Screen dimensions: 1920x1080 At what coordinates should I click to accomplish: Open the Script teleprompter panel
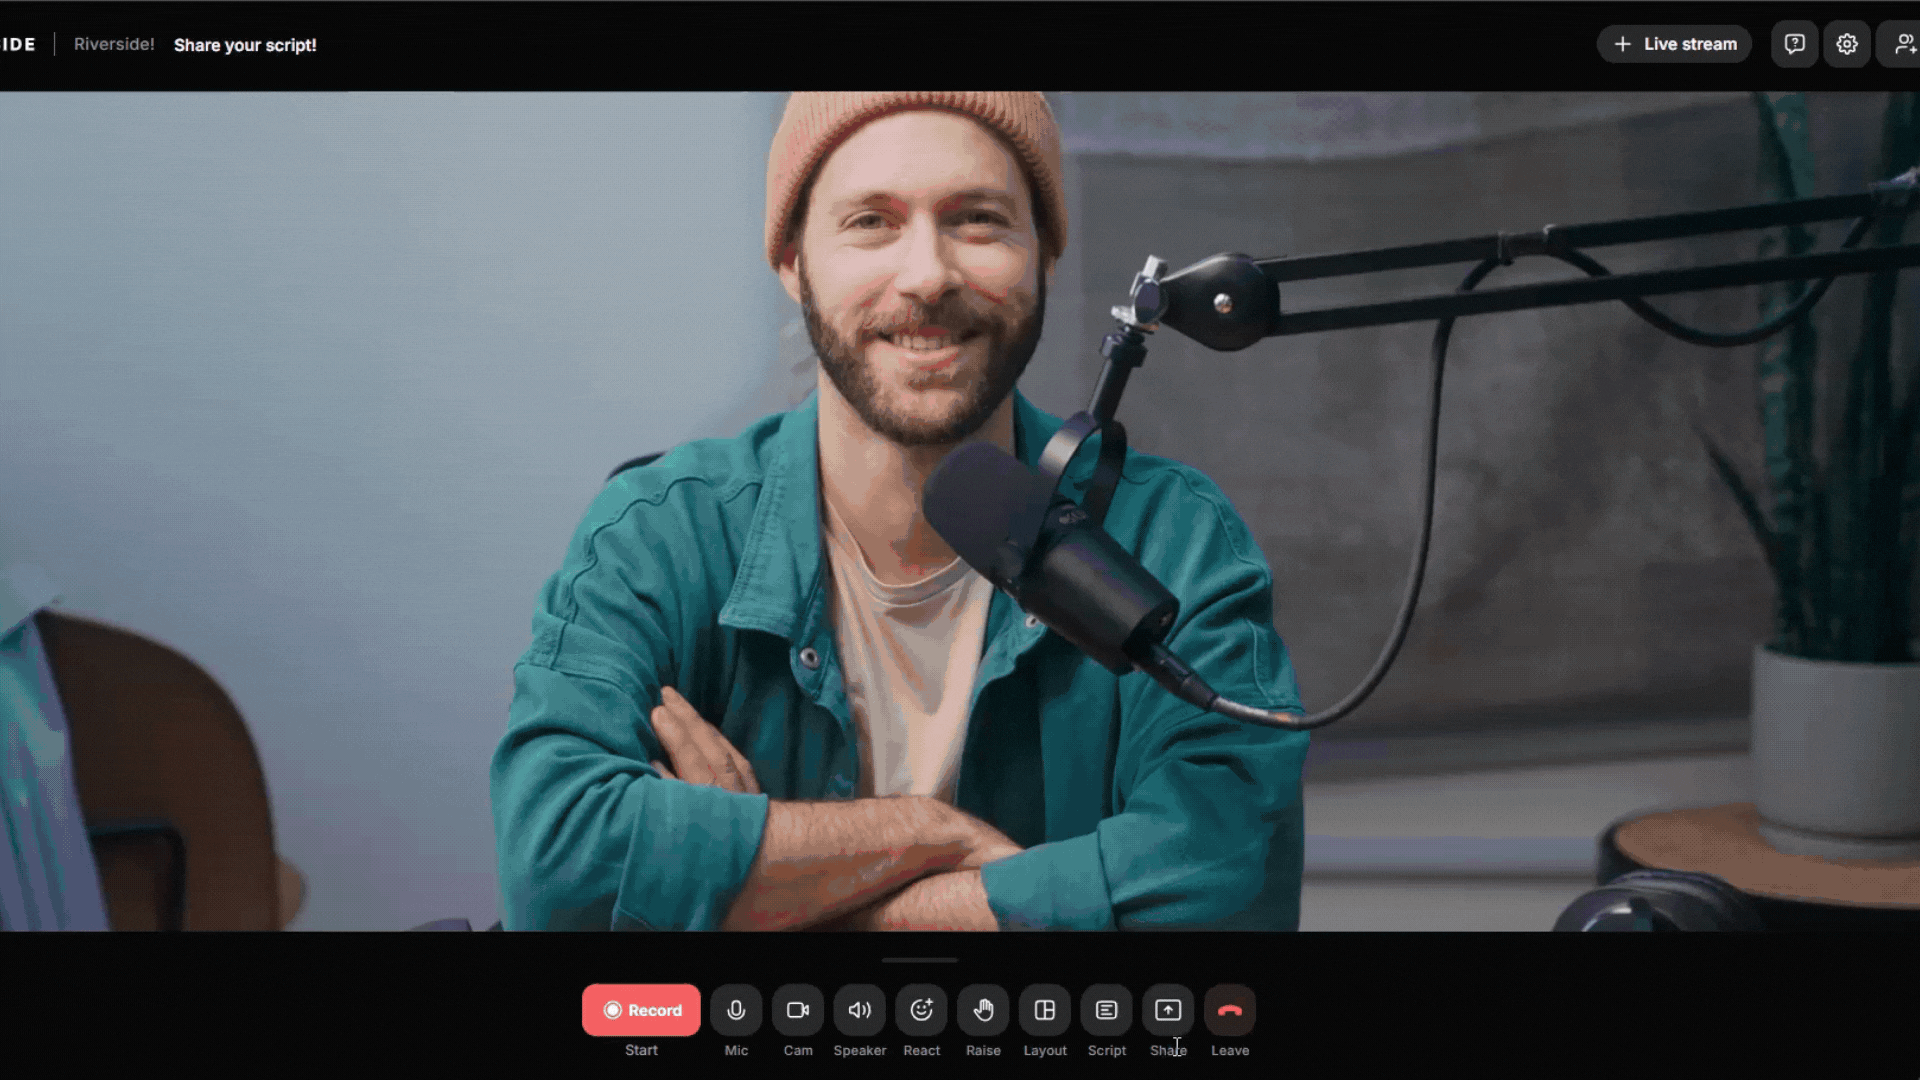pyautogui.click(x=1106, y=1010)
